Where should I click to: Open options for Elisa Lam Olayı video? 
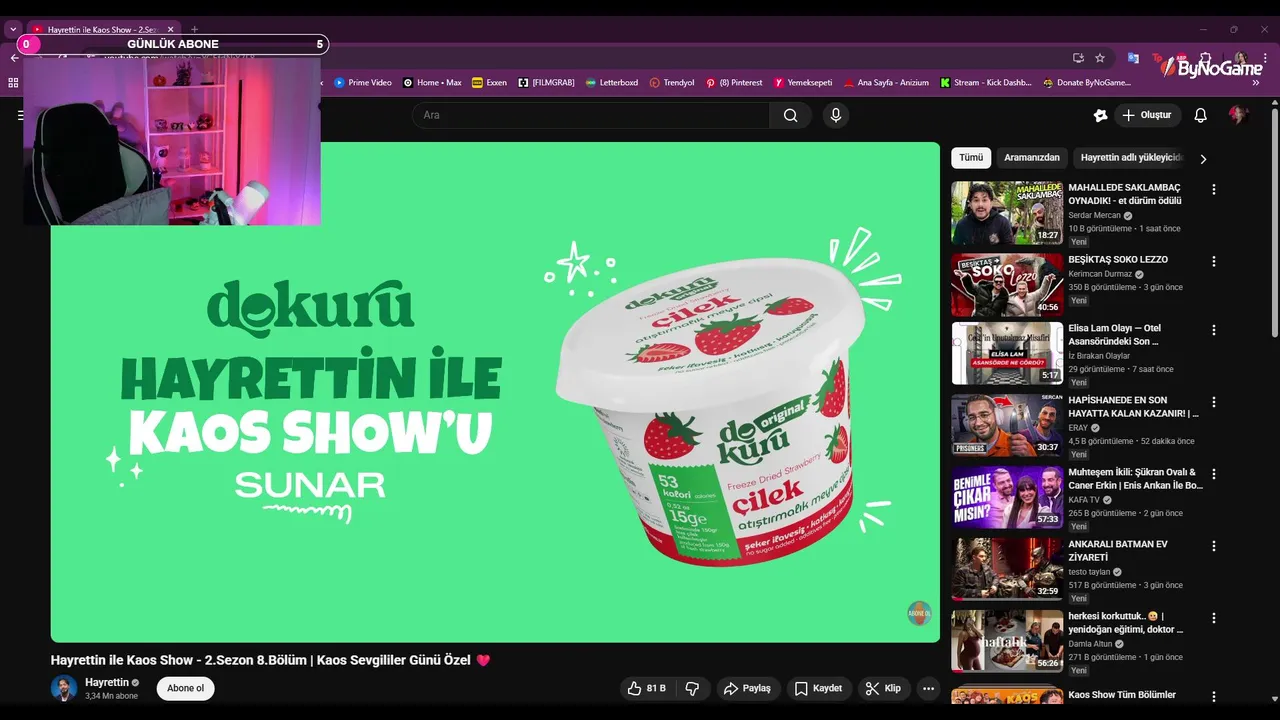(1214, 330)
